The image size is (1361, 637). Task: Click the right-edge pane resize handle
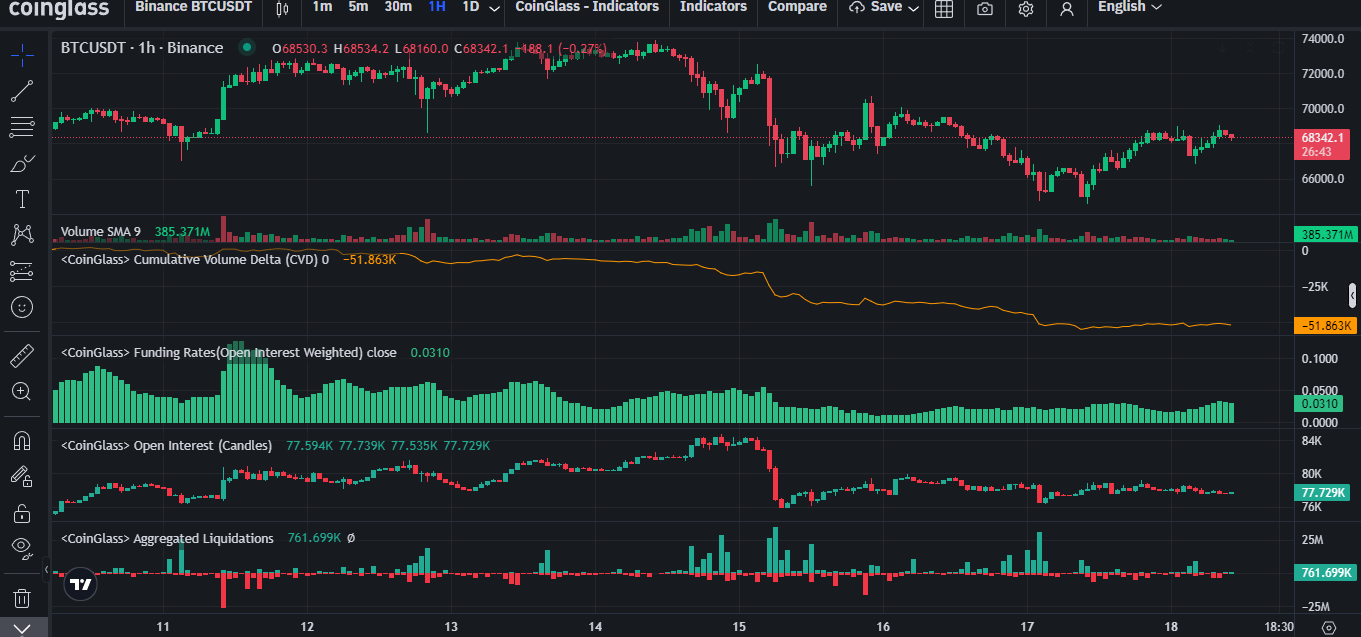pos(1353,295)
